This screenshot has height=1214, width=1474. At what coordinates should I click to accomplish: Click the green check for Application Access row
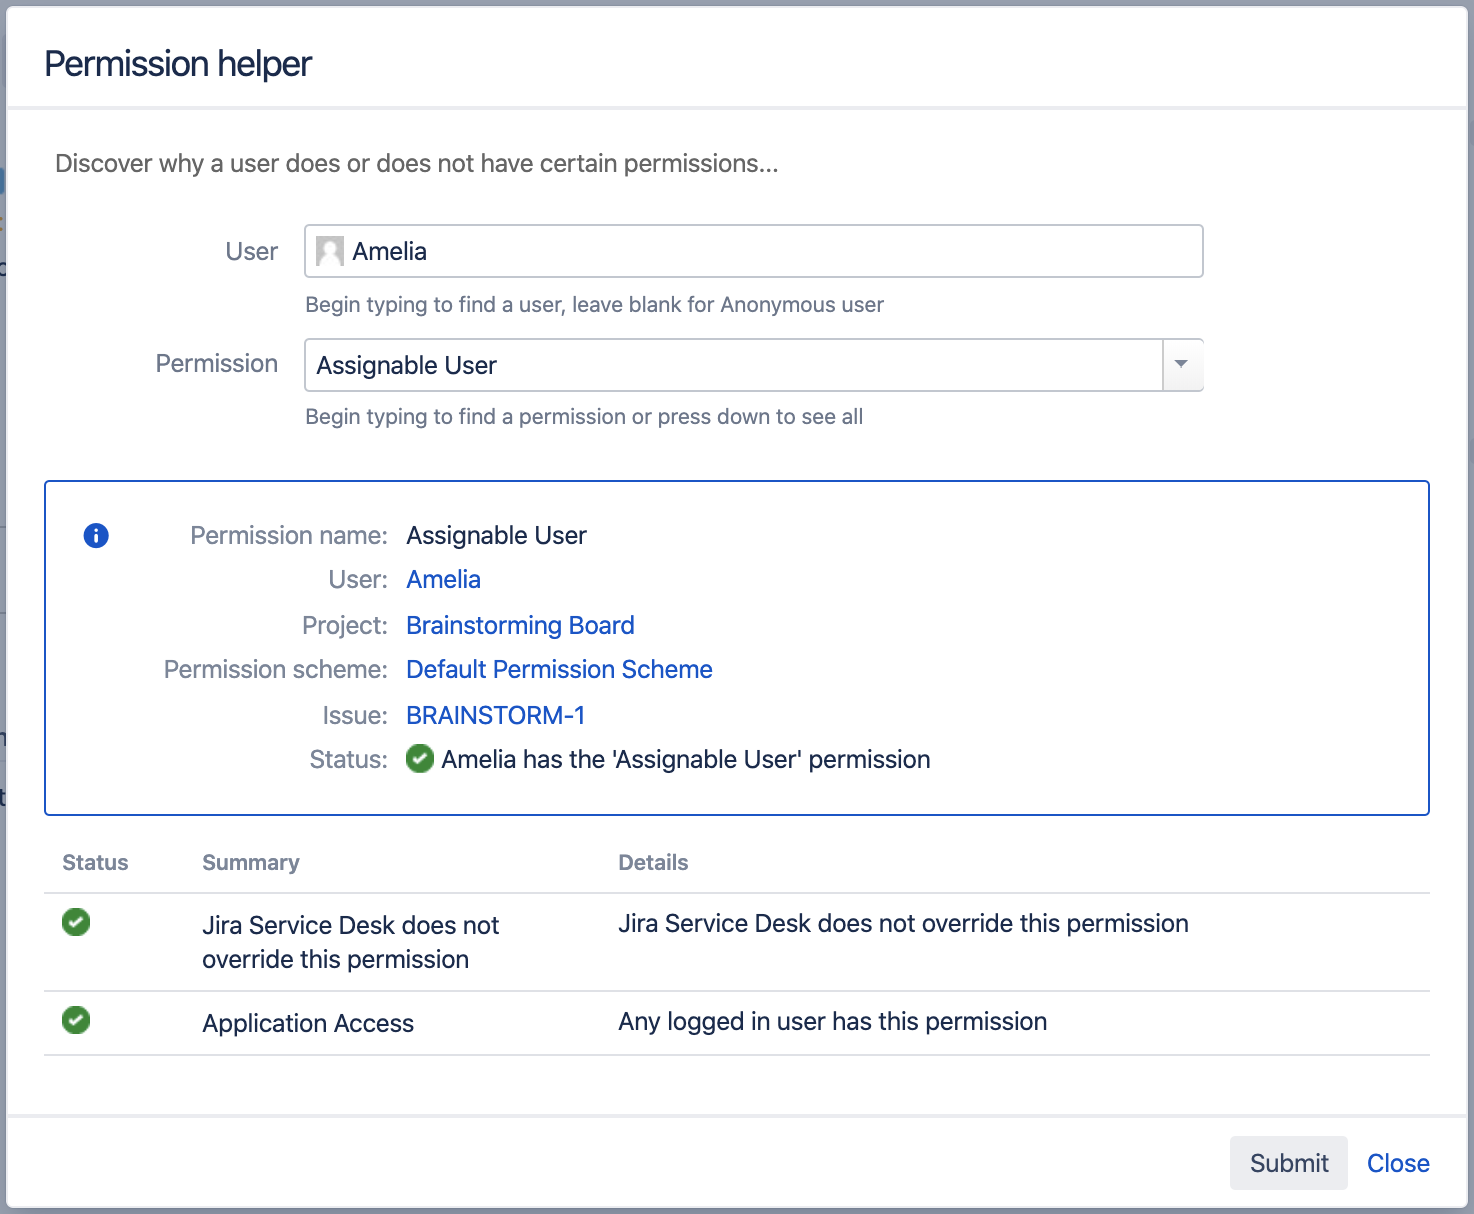pos(76,1020)
